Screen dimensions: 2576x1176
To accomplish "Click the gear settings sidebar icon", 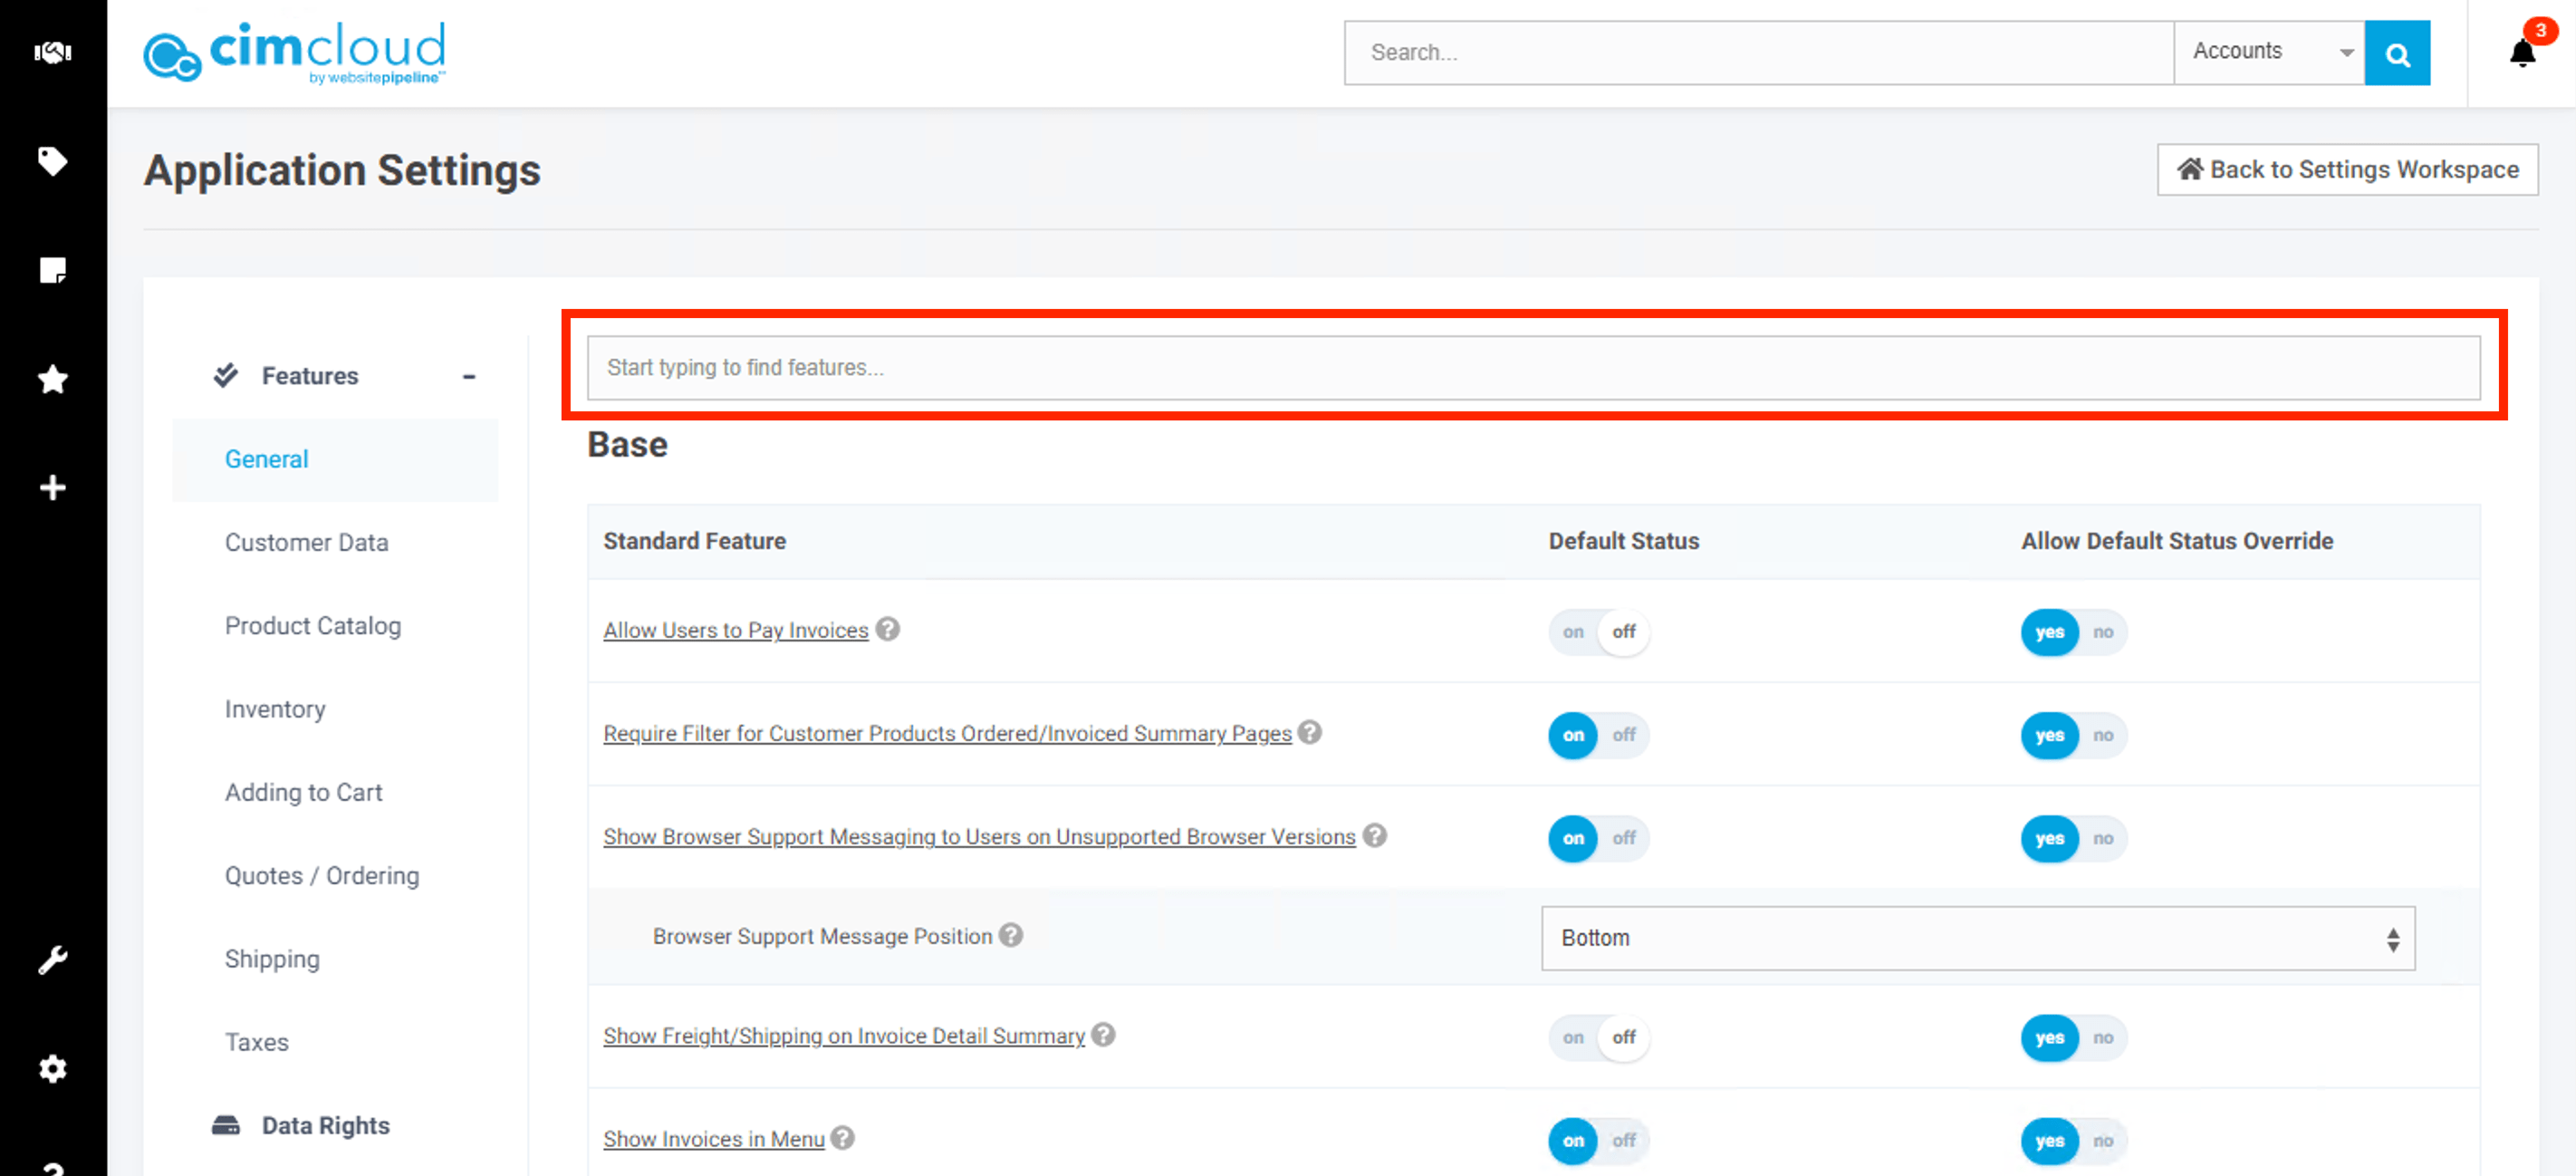I will click(52, 1069).
